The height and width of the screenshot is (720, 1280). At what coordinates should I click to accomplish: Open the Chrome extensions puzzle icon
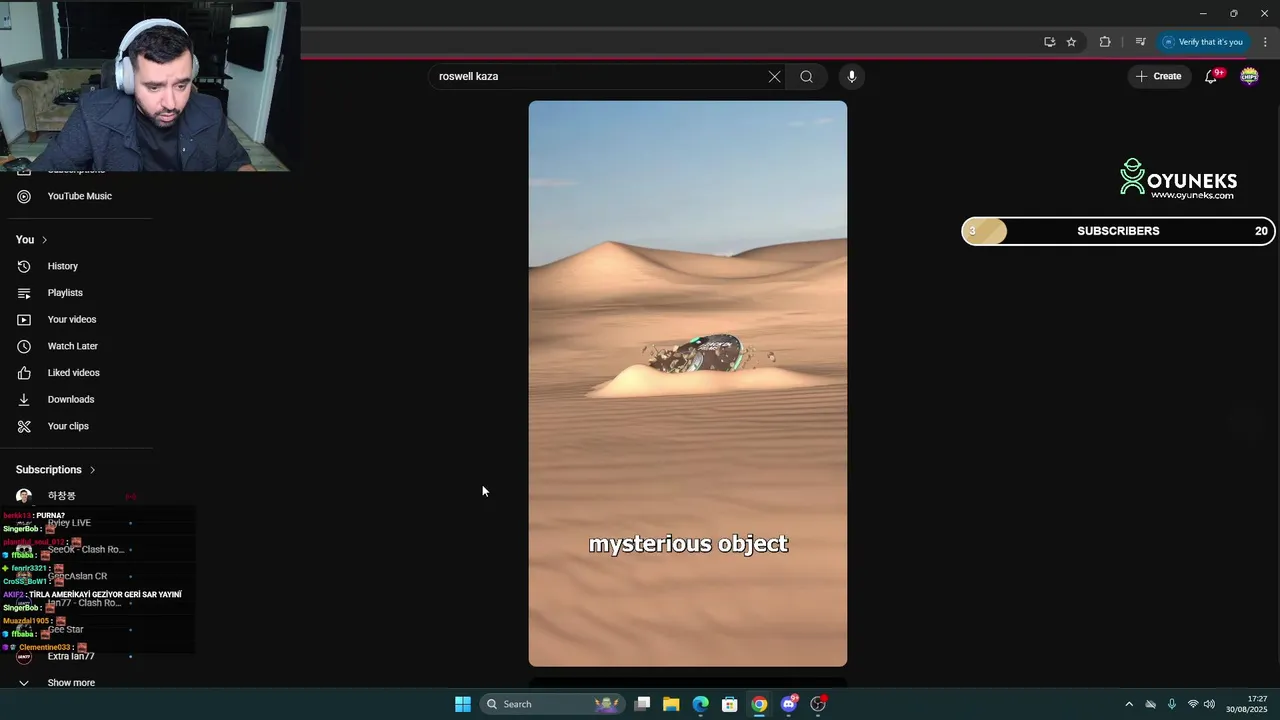(1105, 42)
